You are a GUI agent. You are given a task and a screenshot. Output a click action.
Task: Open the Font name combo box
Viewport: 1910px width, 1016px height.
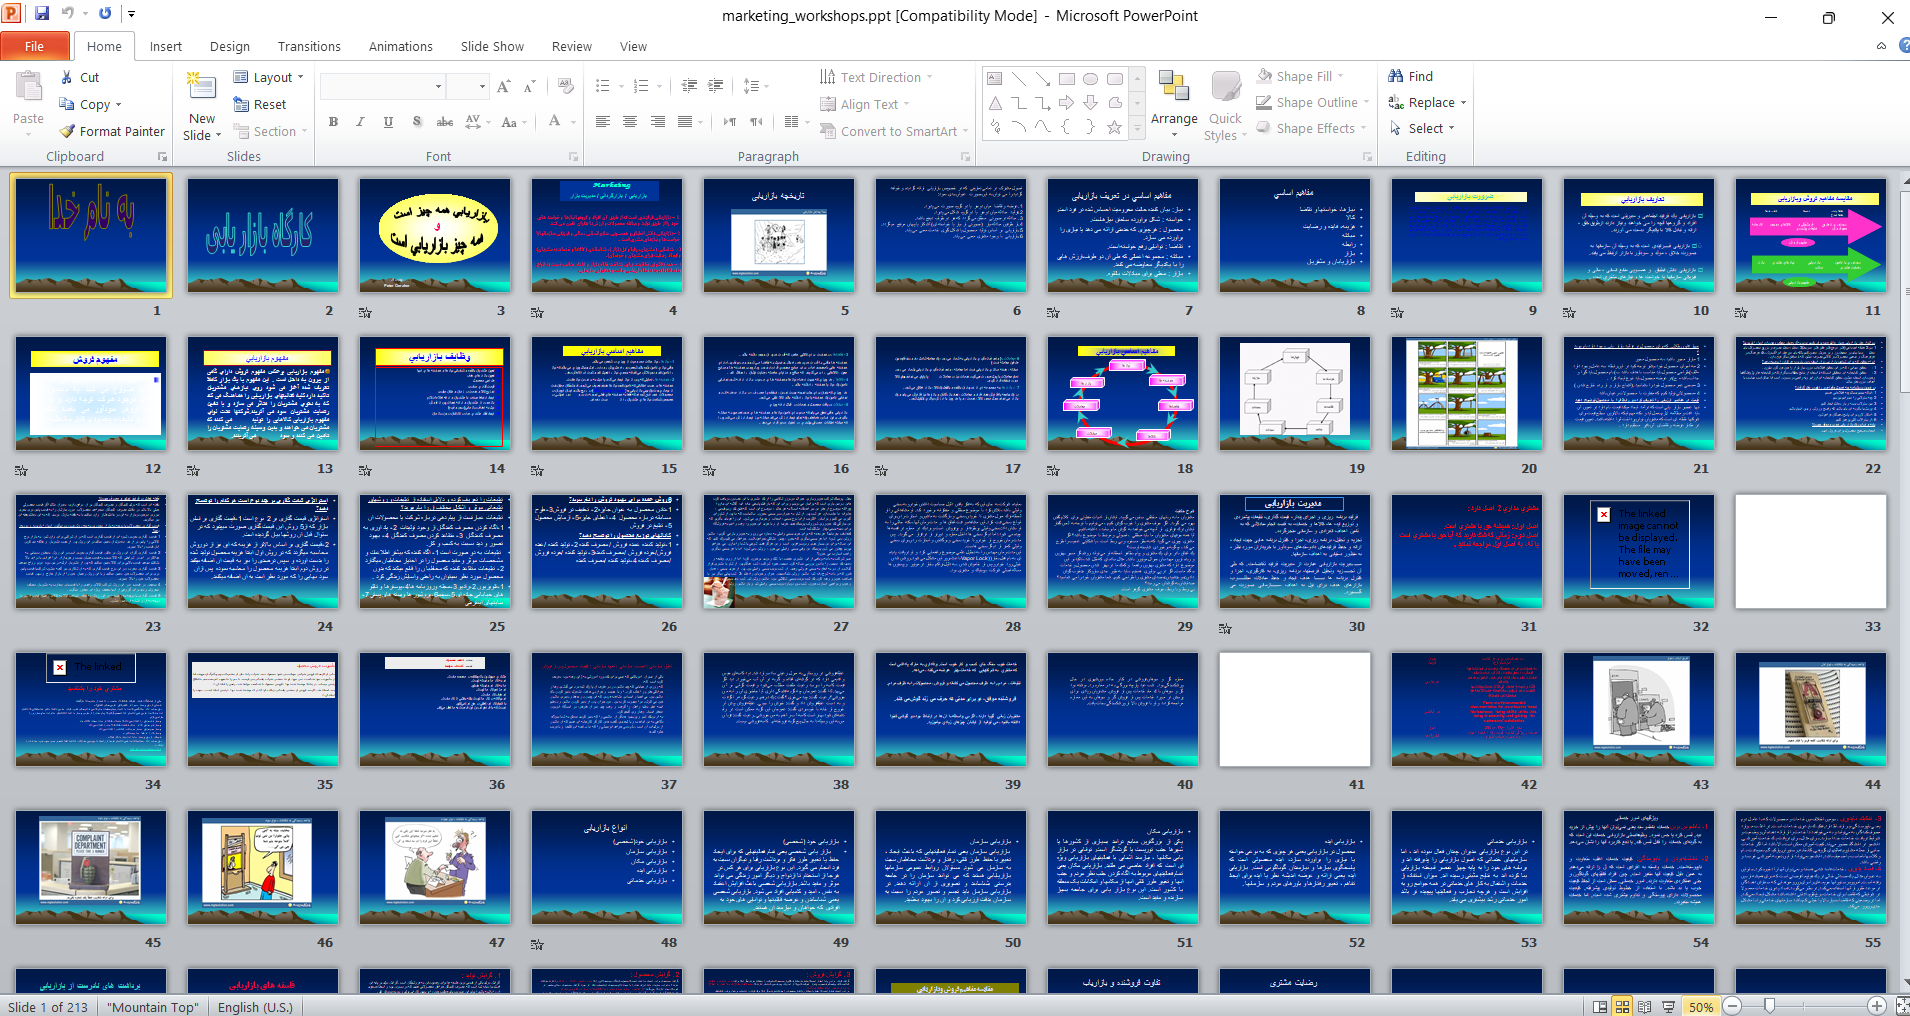pyautogui.click(x=383, y=87)
